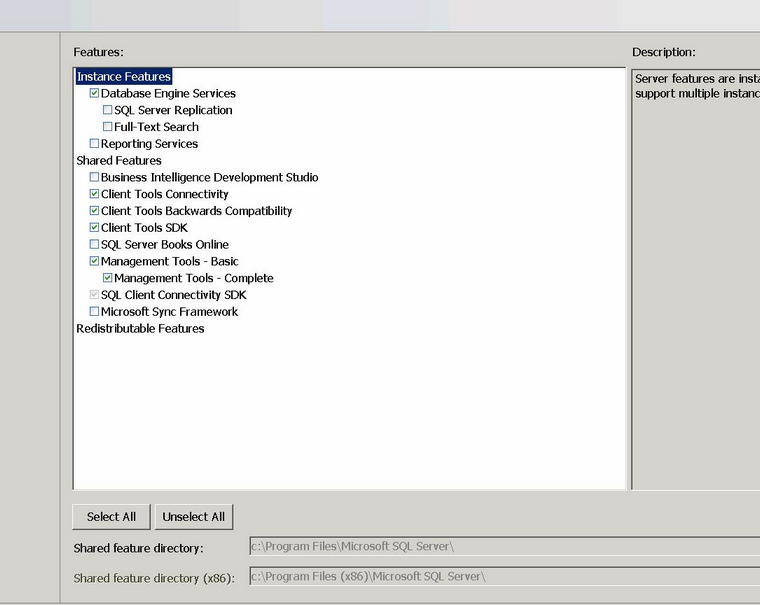
Task: Select the 'Microsoft Sync Framework' label text
Action: click(x=169, y=312)
